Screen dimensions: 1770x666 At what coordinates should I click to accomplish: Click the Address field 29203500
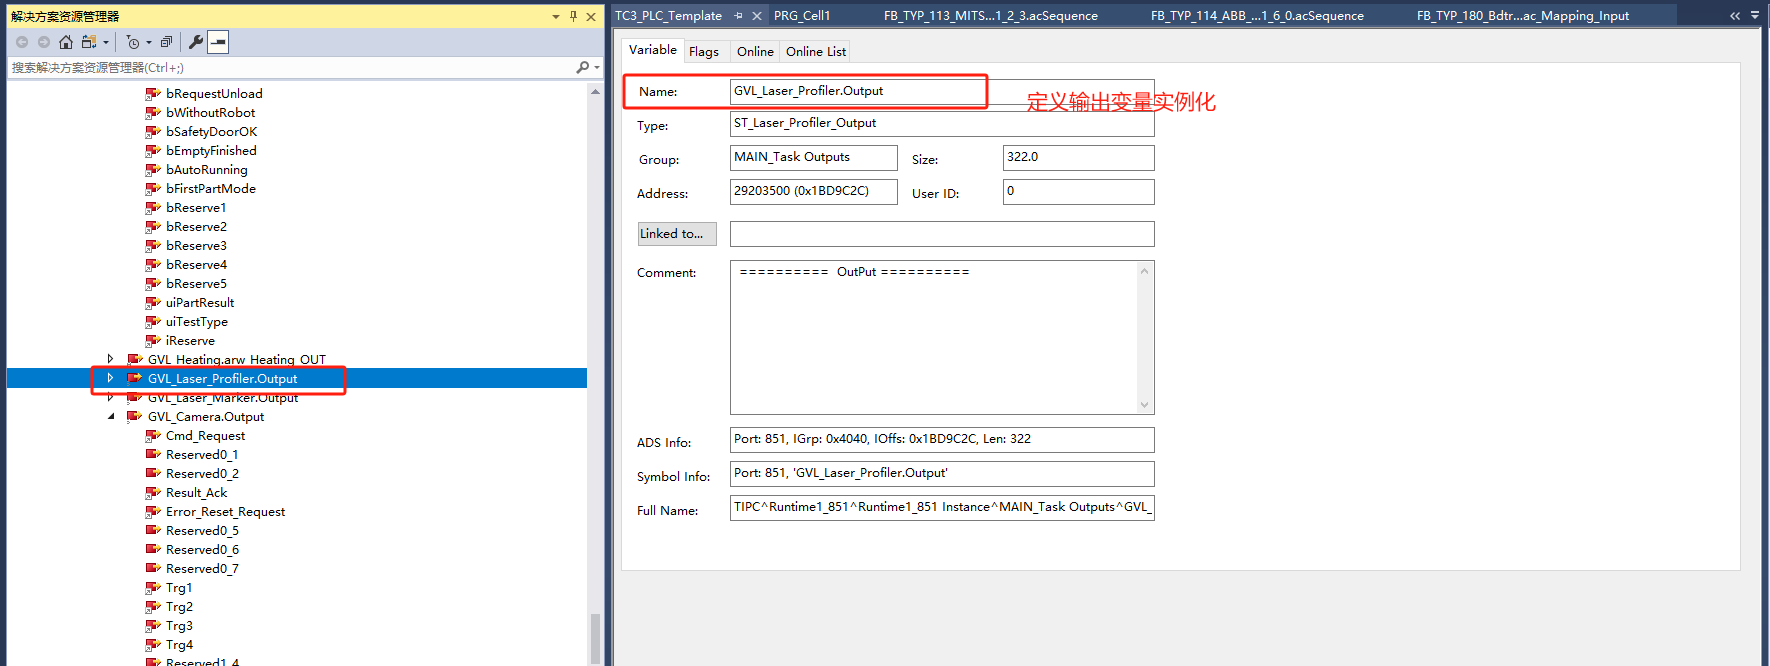(x=814, y=192)
